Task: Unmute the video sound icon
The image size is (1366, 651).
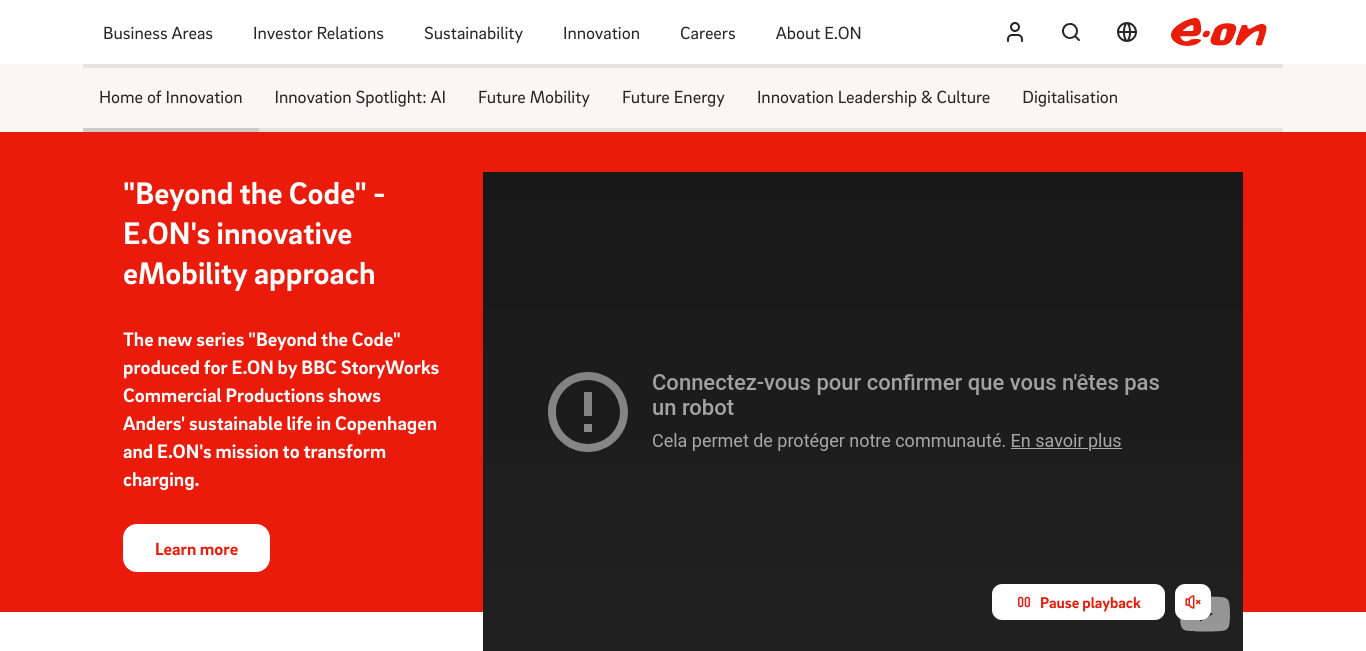Action: coord(1192,602)
